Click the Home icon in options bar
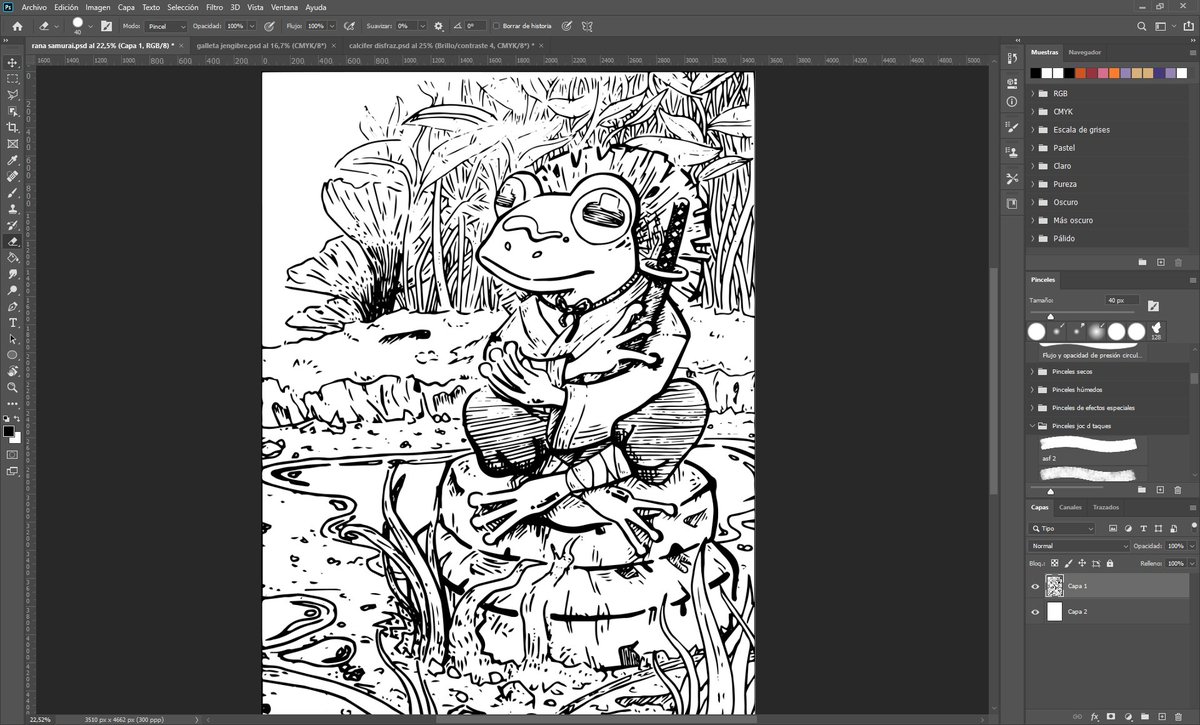Viewport: 1200px width, 725px height. click(16, 25)
